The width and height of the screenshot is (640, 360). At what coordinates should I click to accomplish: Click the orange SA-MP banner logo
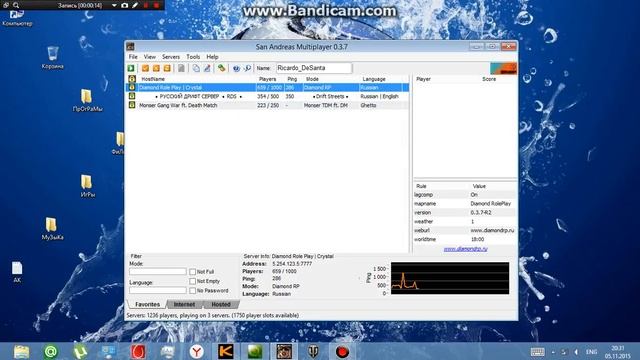[x=503, y=68]
